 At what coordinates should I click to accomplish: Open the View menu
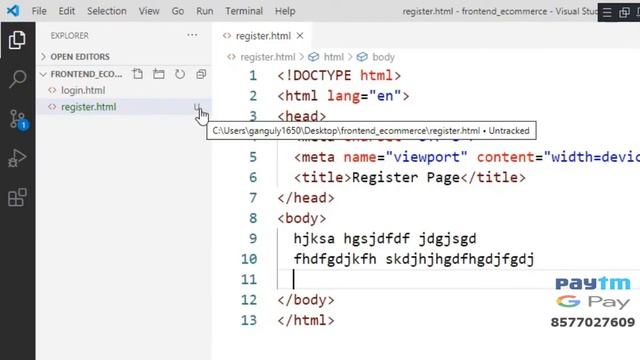pos(149,11)
